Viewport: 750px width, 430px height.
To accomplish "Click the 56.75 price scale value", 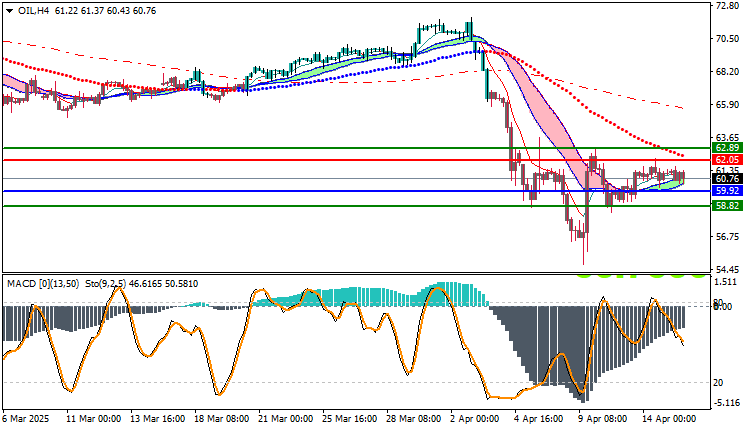I will click(728, 237).
